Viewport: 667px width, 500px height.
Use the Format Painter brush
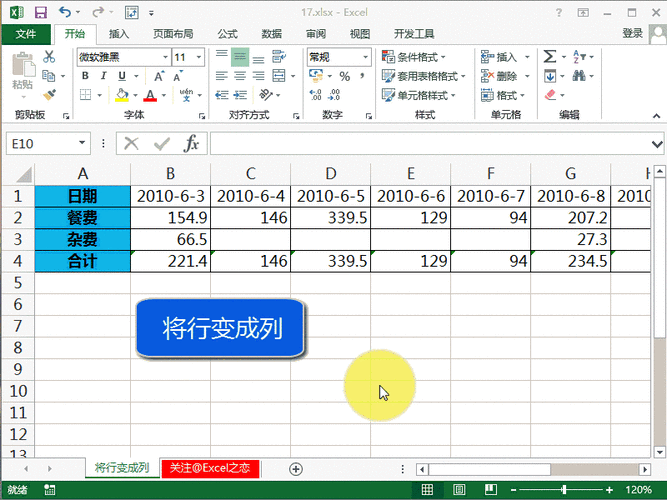coord(49,94)
